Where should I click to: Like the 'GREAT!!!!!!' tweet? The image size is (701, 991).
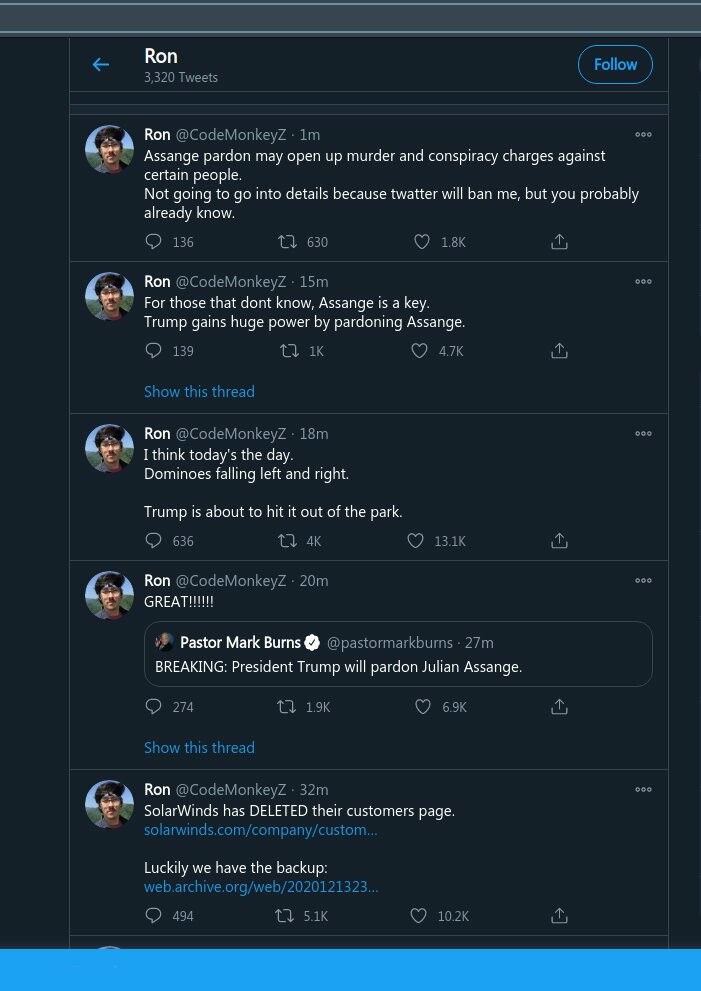pos(422,707)
